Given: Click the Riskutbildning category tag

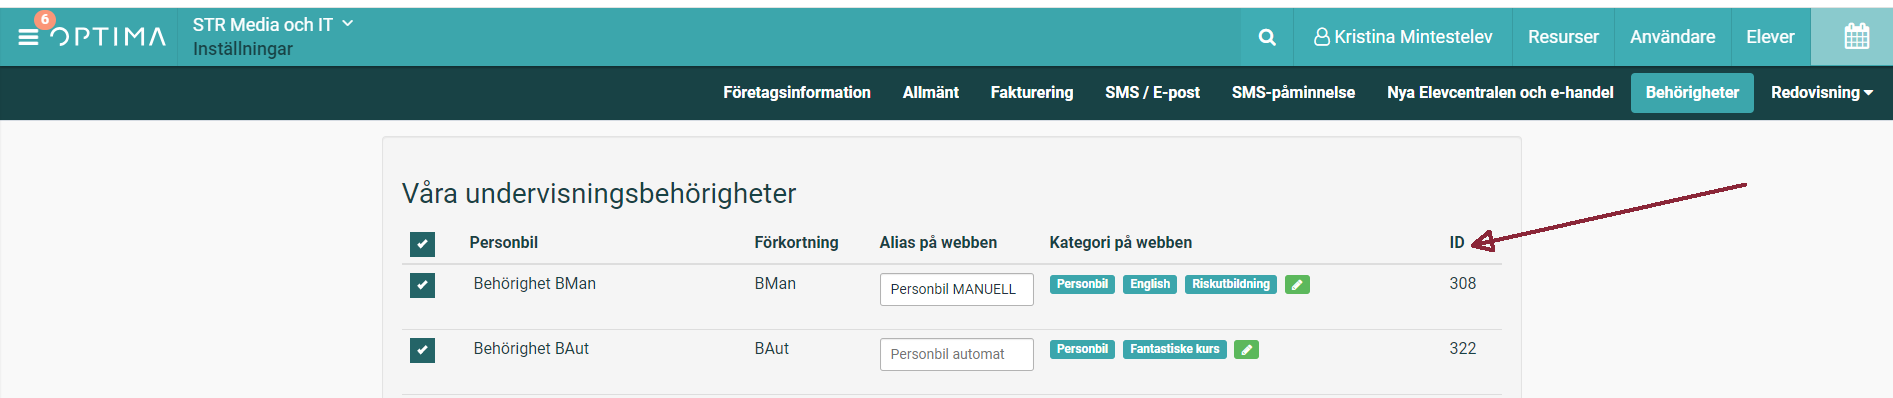Looking at the screenshot, I should click(x=1230, y=284).
